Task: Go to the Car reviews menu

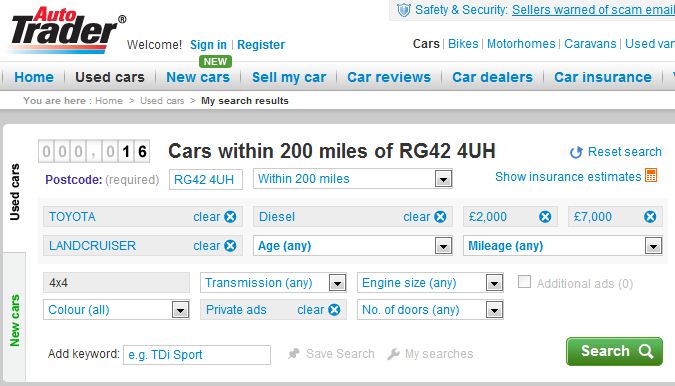Action: [x=389, y=77]
